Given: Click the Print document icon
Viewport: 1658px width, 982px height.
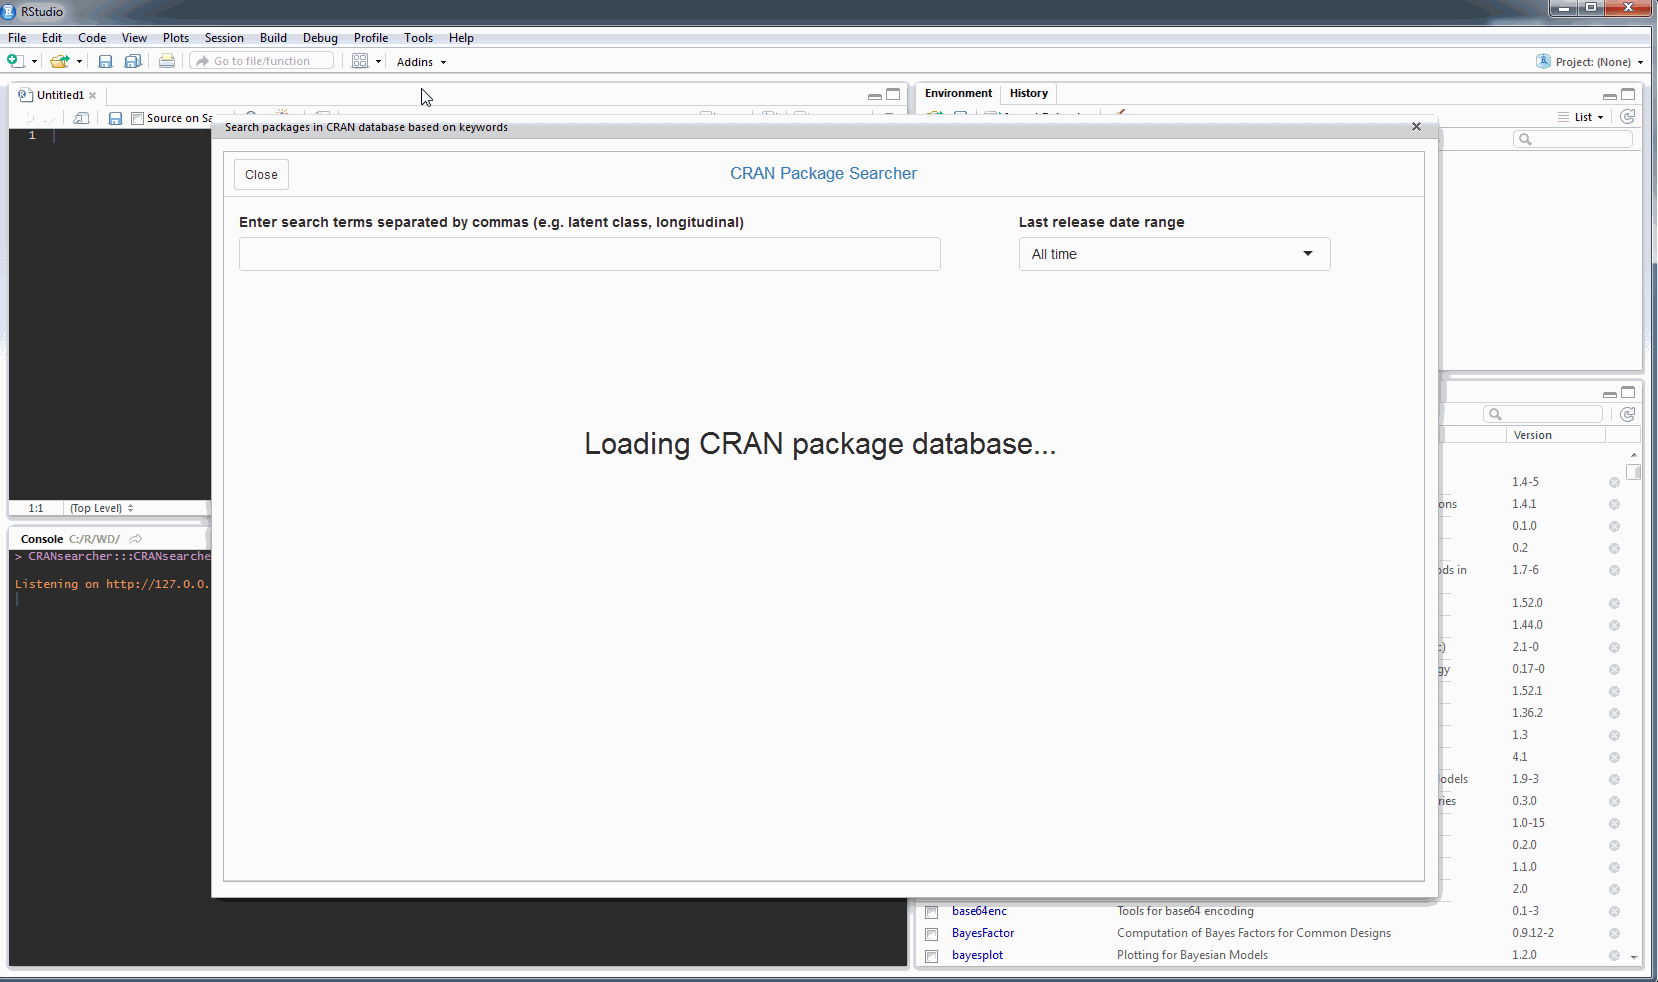Looking at the screenshot, I should click(167, 61).
